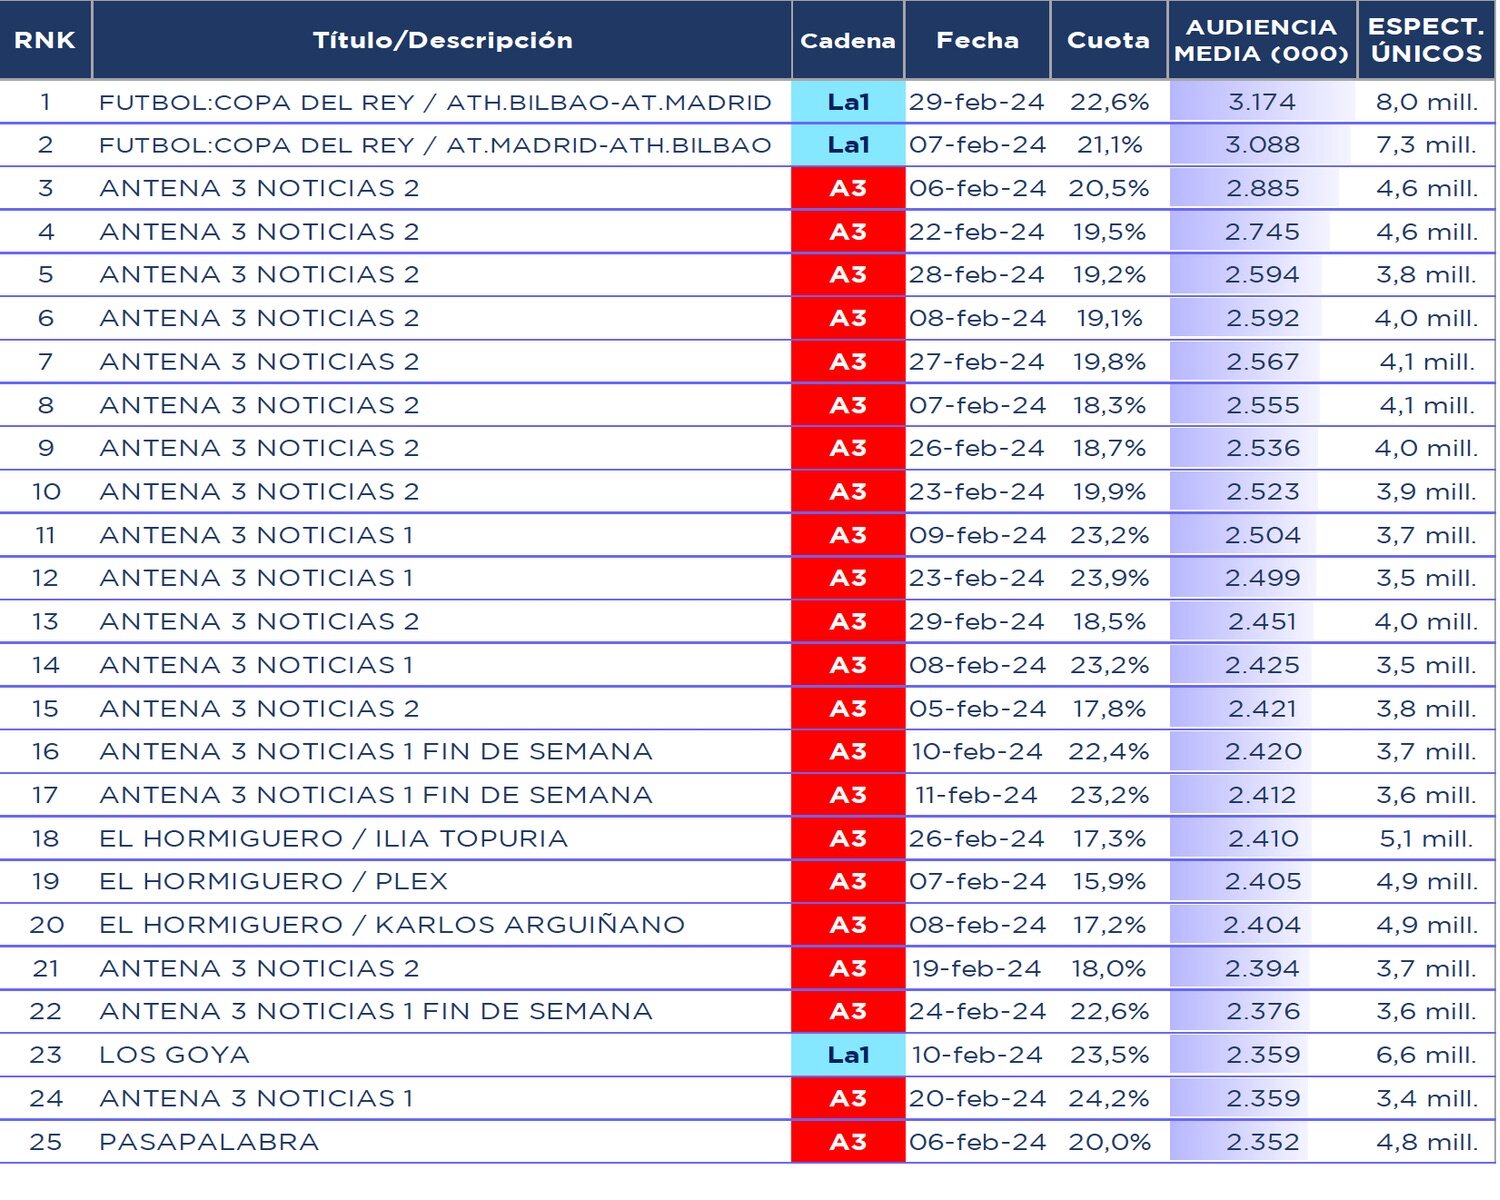
Task: Click the red A3 badge in the Pasapalabra row
Action: point(848,1142)
